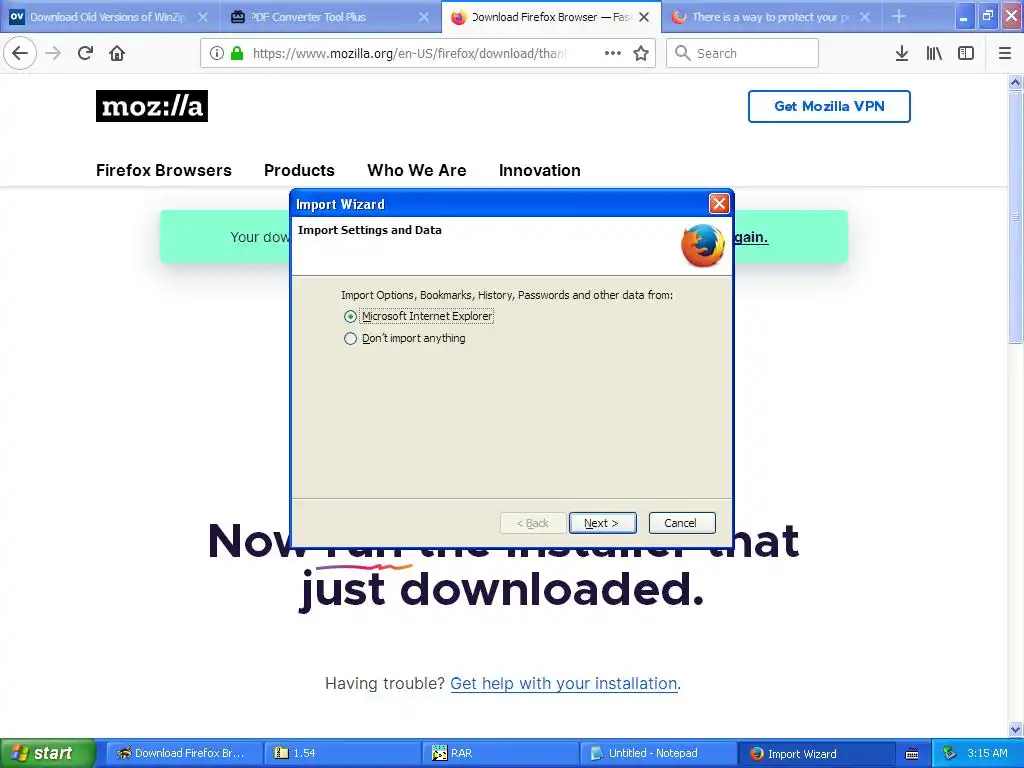
Task: Bookmark this page with the star
Action: (641, 53)
